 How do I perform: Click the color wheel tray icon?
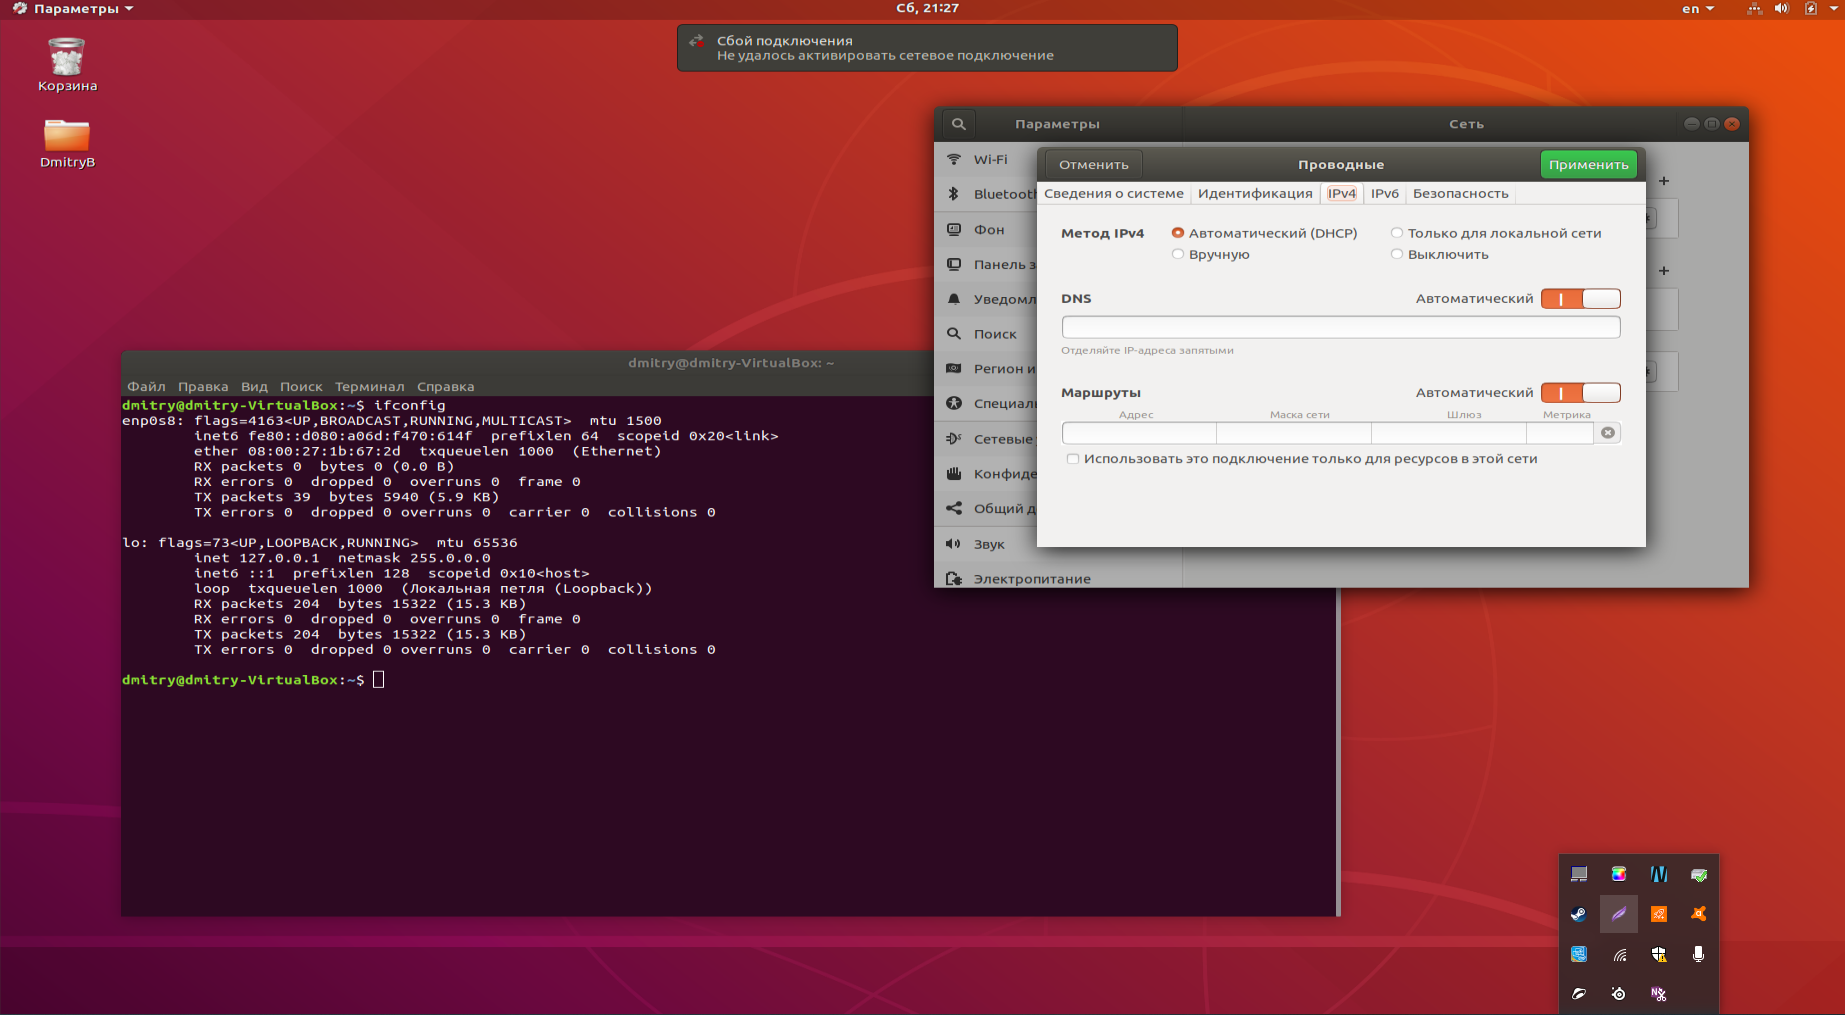point(1619,874)
